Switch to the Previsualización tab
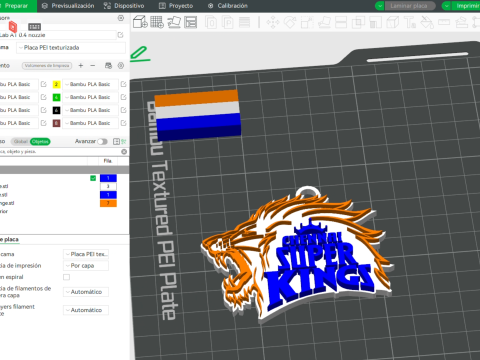480x360 pixels. pyautogui.click(x=68, y=6)
